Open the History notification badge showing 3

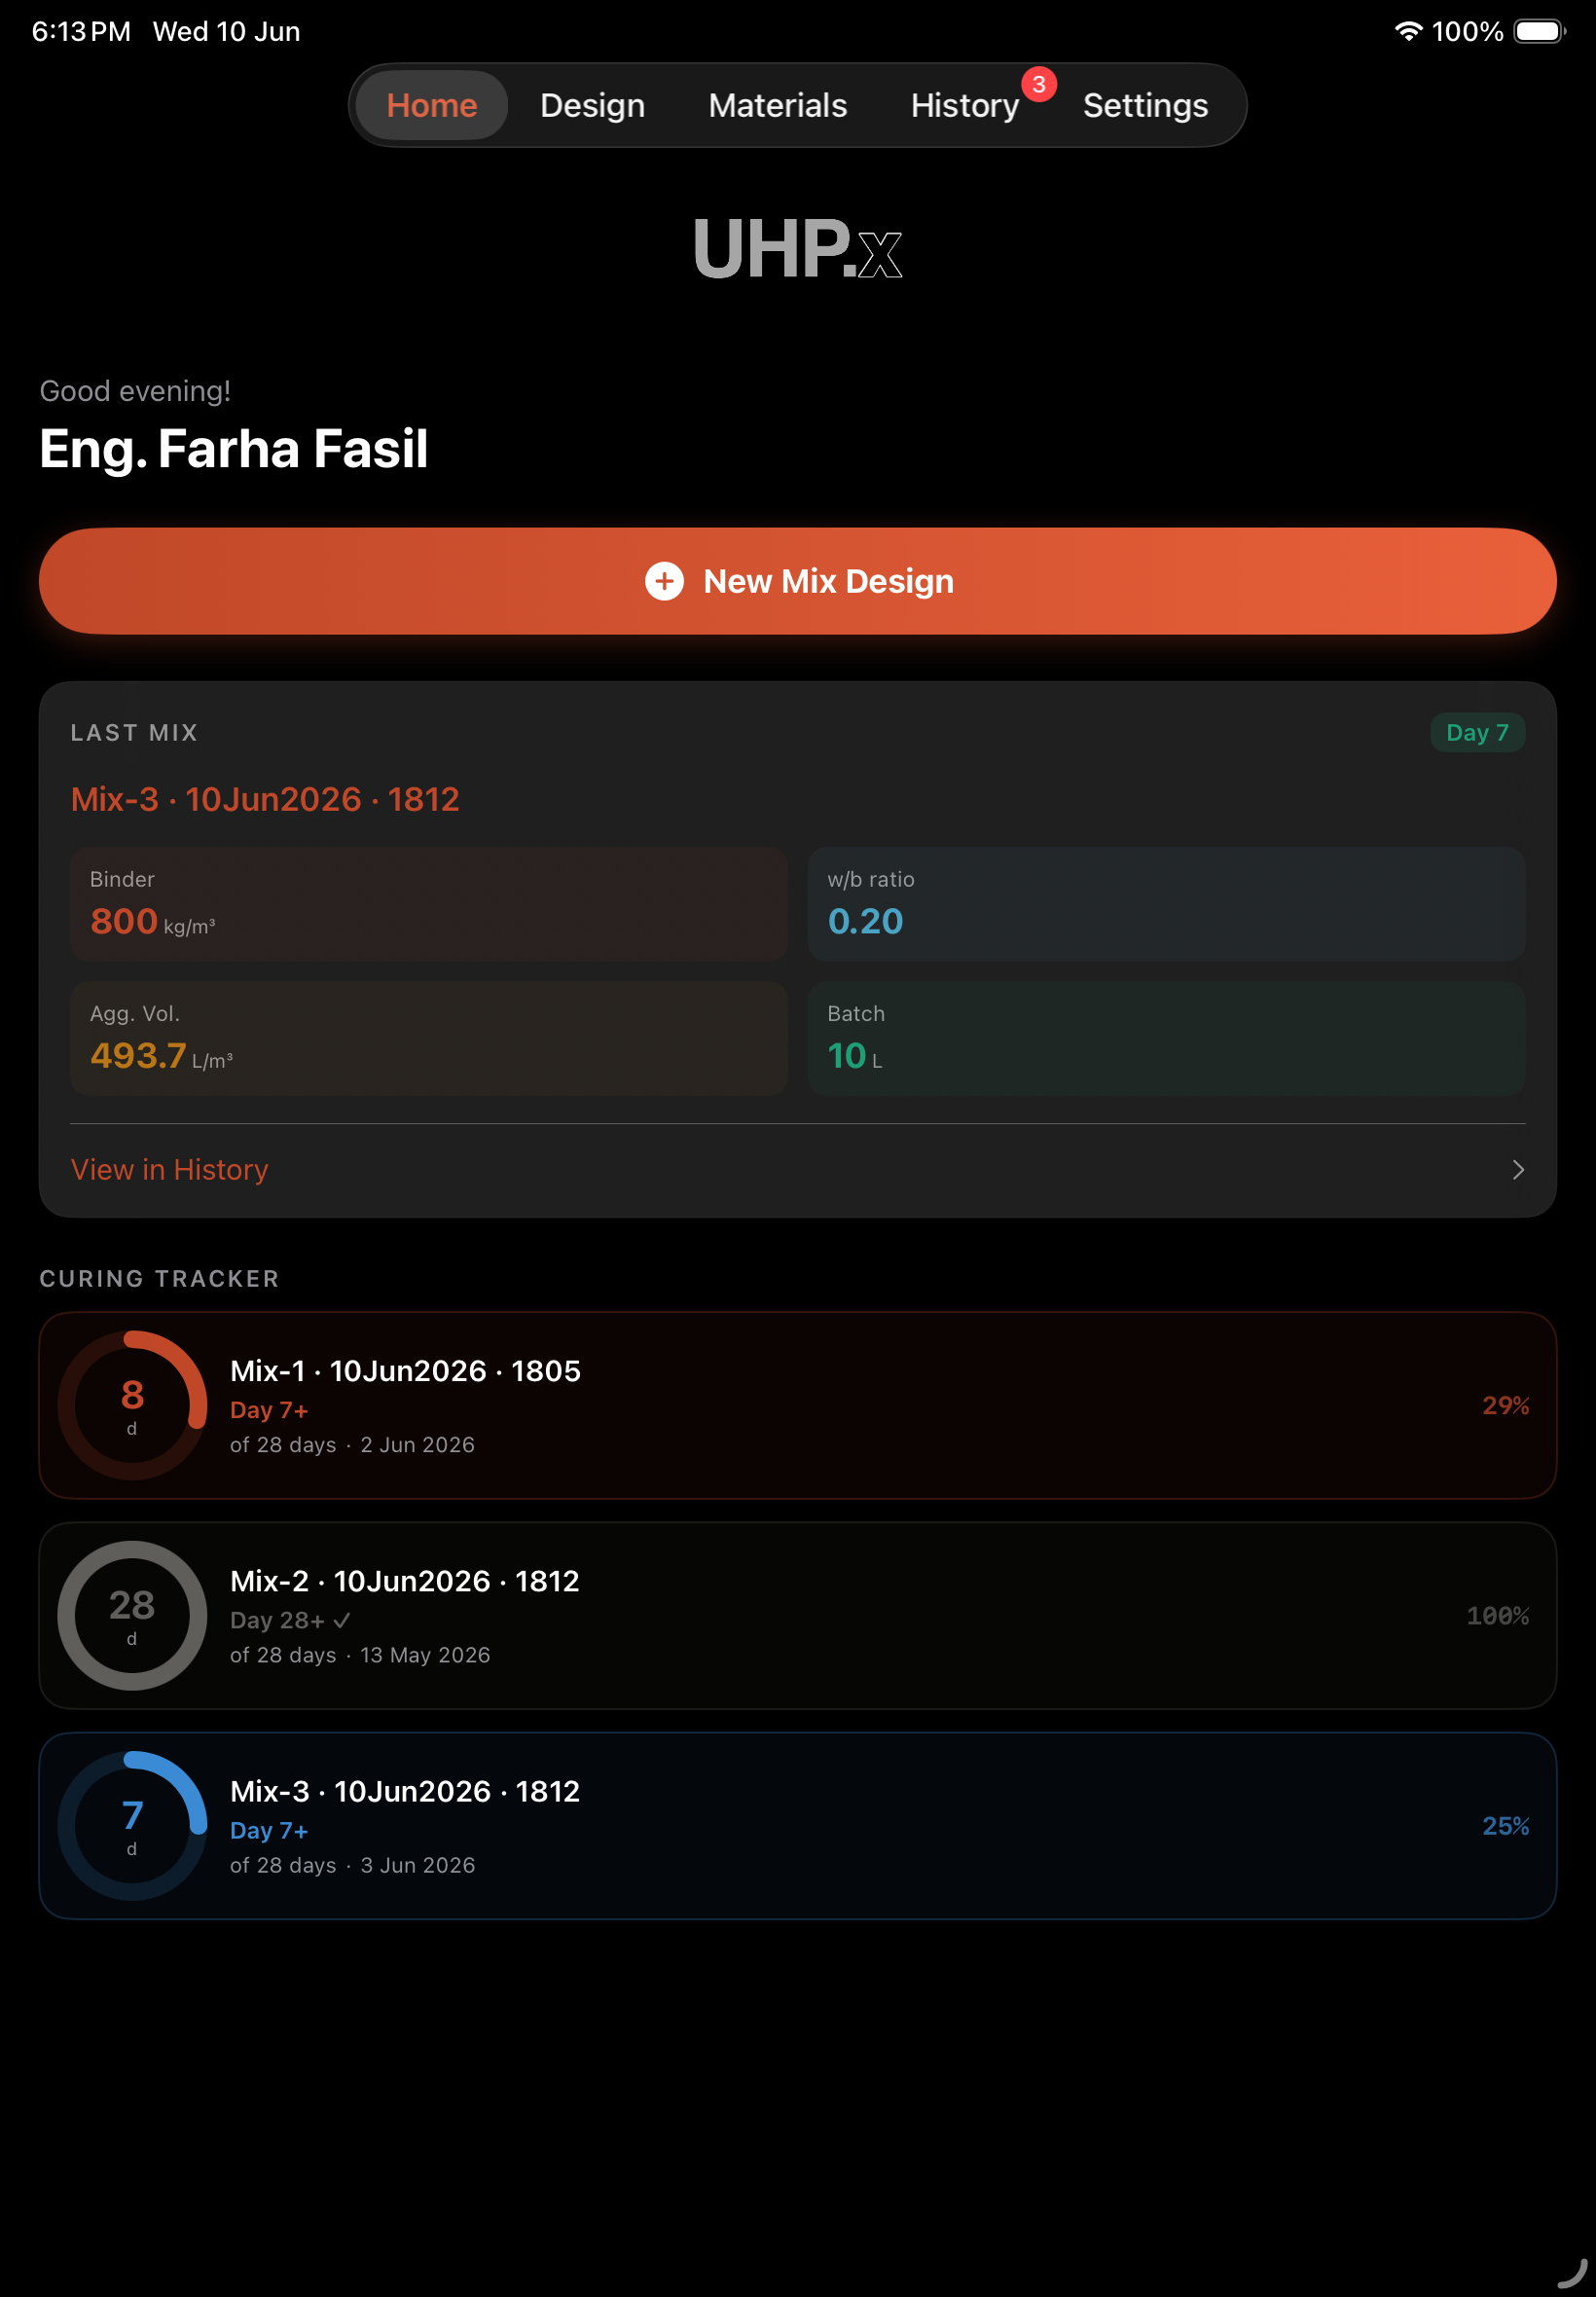click(1038, 85)
